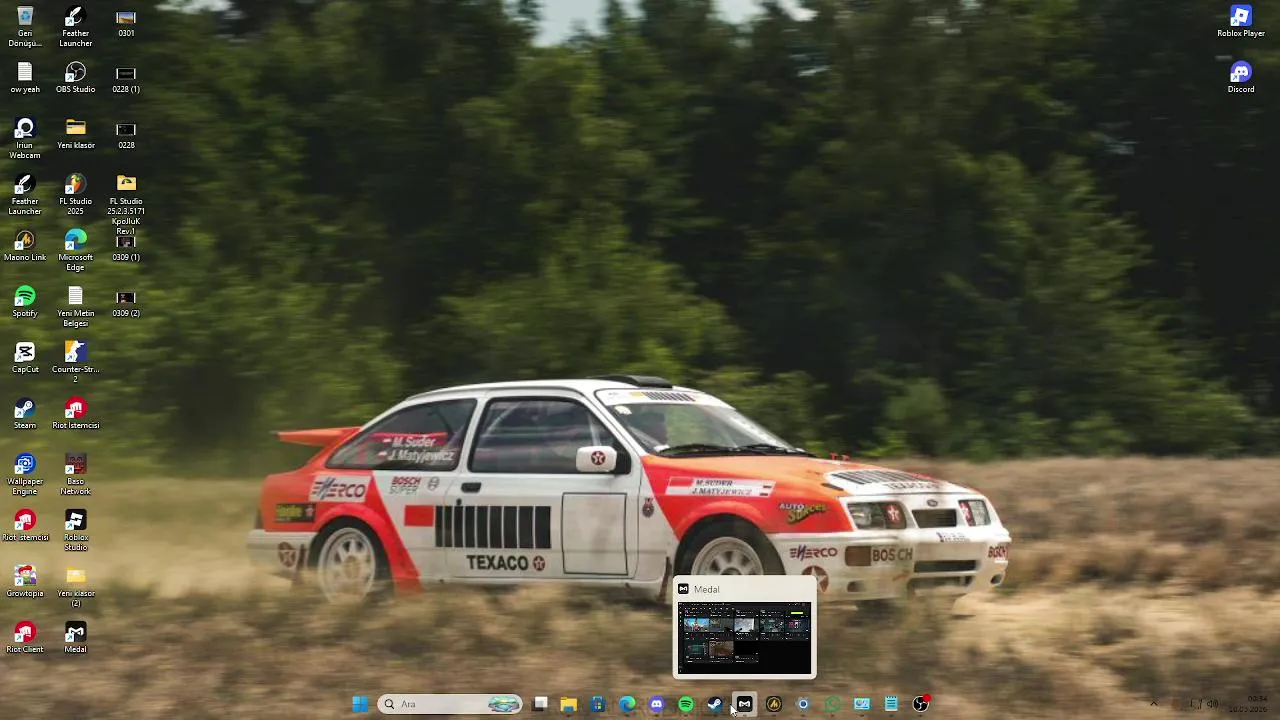Viewport: 1280px width, 720px height.
Task: Open FL Studio 25.2.3.5171 folder
Action: pyautogui.click(x=126, y=204)
